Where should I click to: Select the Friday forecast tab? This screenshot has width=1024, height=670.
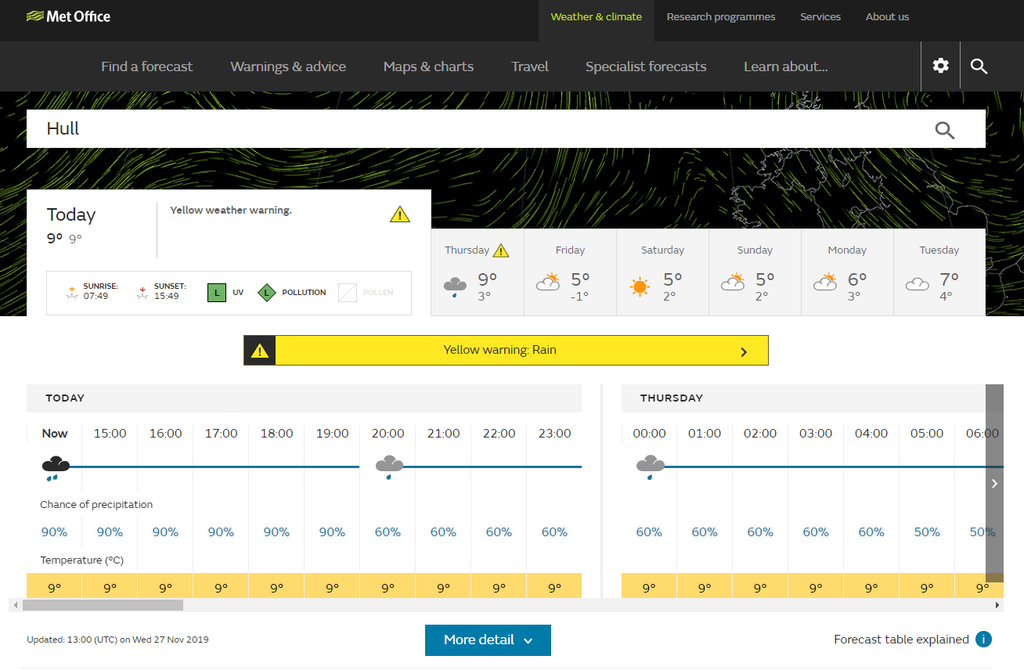tap(570, 273)
